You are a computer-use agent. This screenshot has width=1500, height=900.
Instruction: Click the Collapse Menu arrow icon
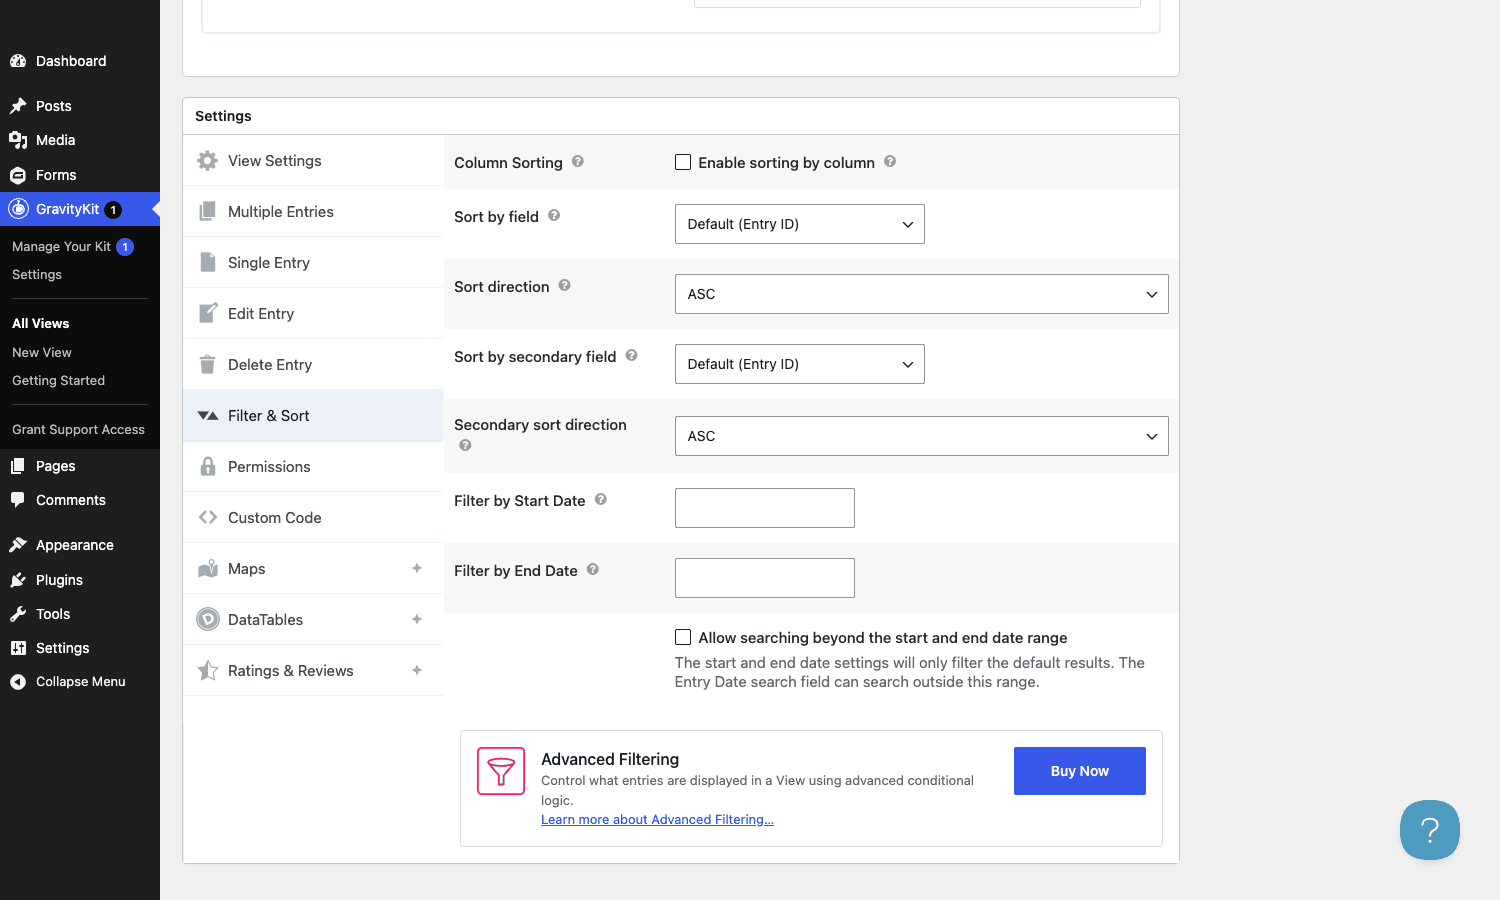pyautogui.click(x=18, y=682)
